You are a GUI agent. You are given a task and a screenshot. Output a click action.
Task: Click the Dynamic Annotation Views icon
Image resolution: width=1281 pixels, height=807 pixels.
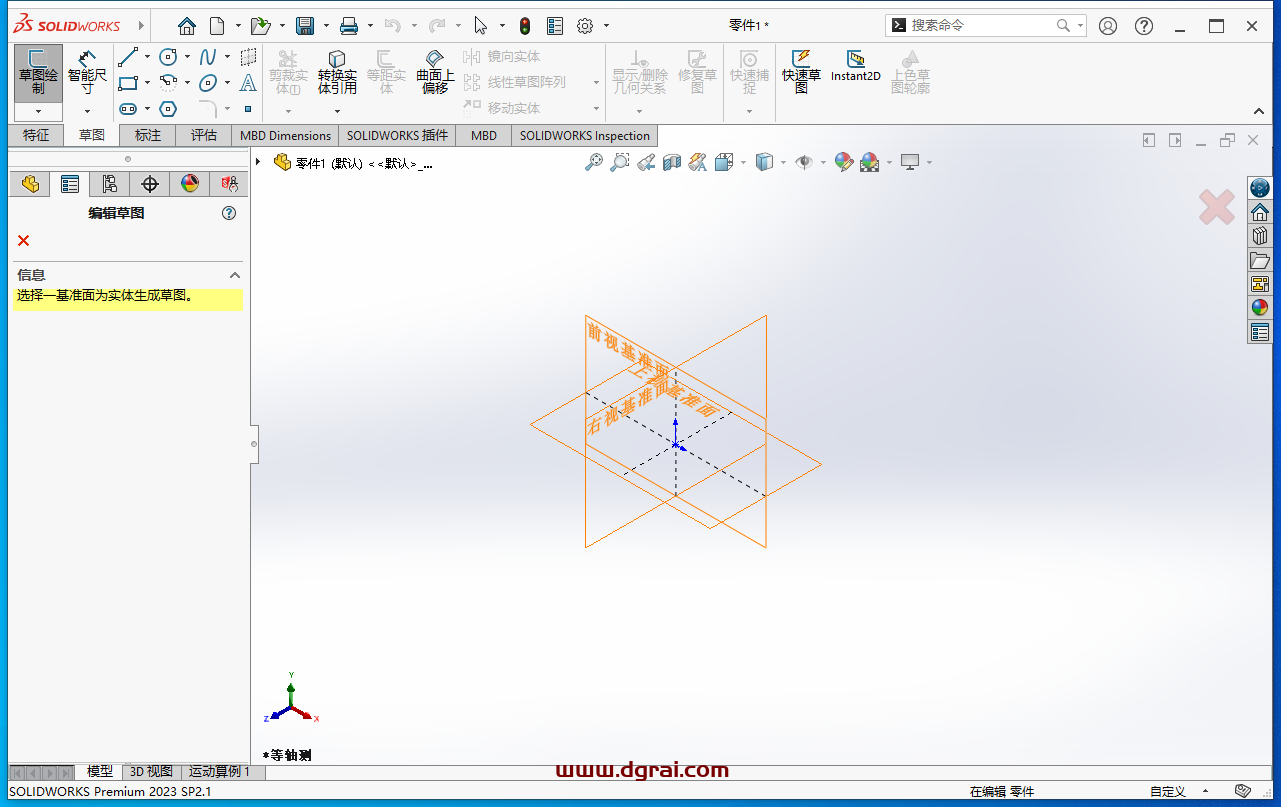coord(698,162)
